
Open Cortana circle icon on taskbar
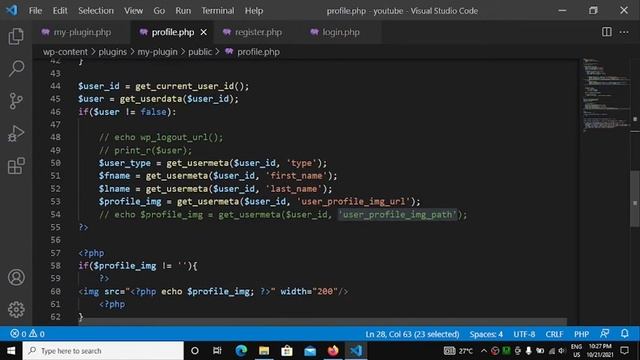(195, 351)
